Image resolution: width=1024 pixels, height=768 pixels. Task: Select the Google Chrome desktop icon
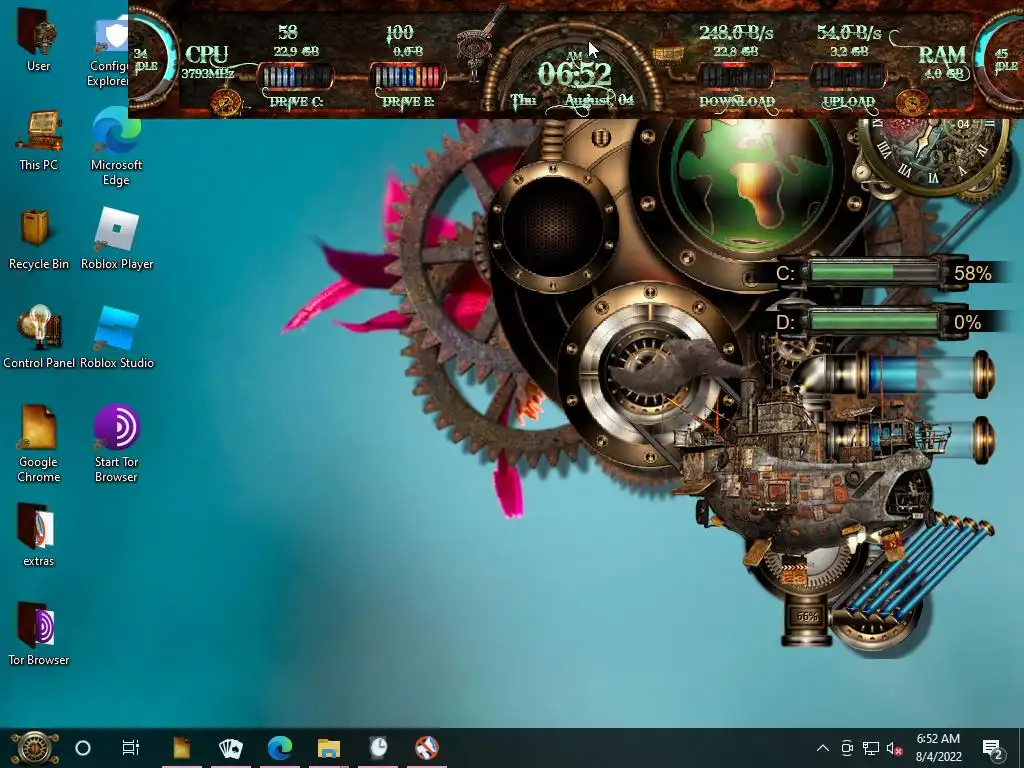39,444
